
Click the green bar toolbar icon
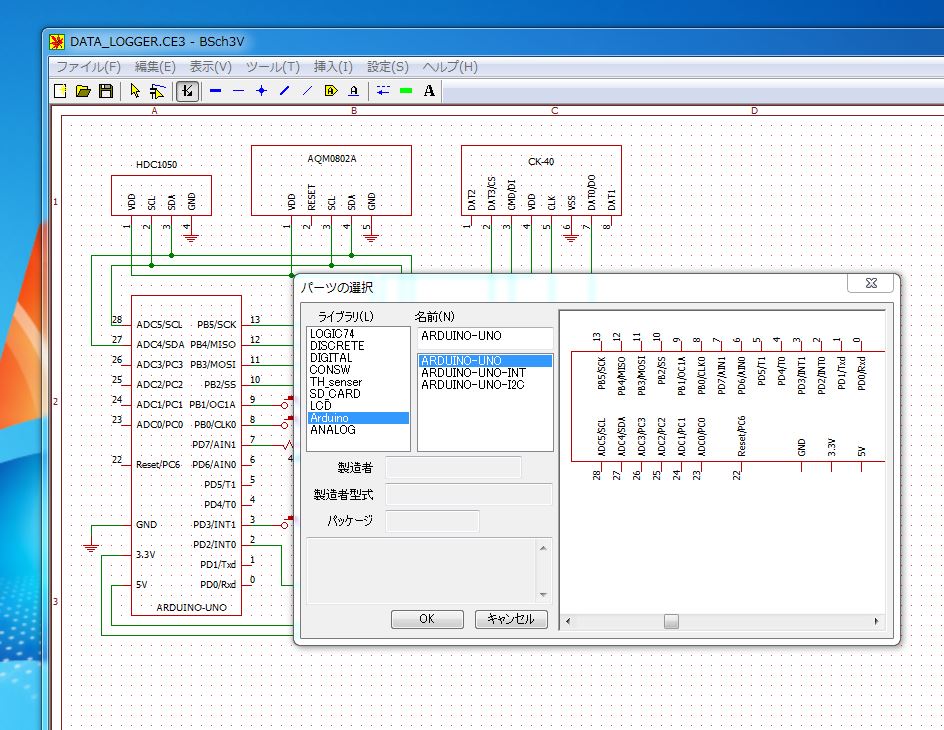pyautogui.click(x=406, y=91)
